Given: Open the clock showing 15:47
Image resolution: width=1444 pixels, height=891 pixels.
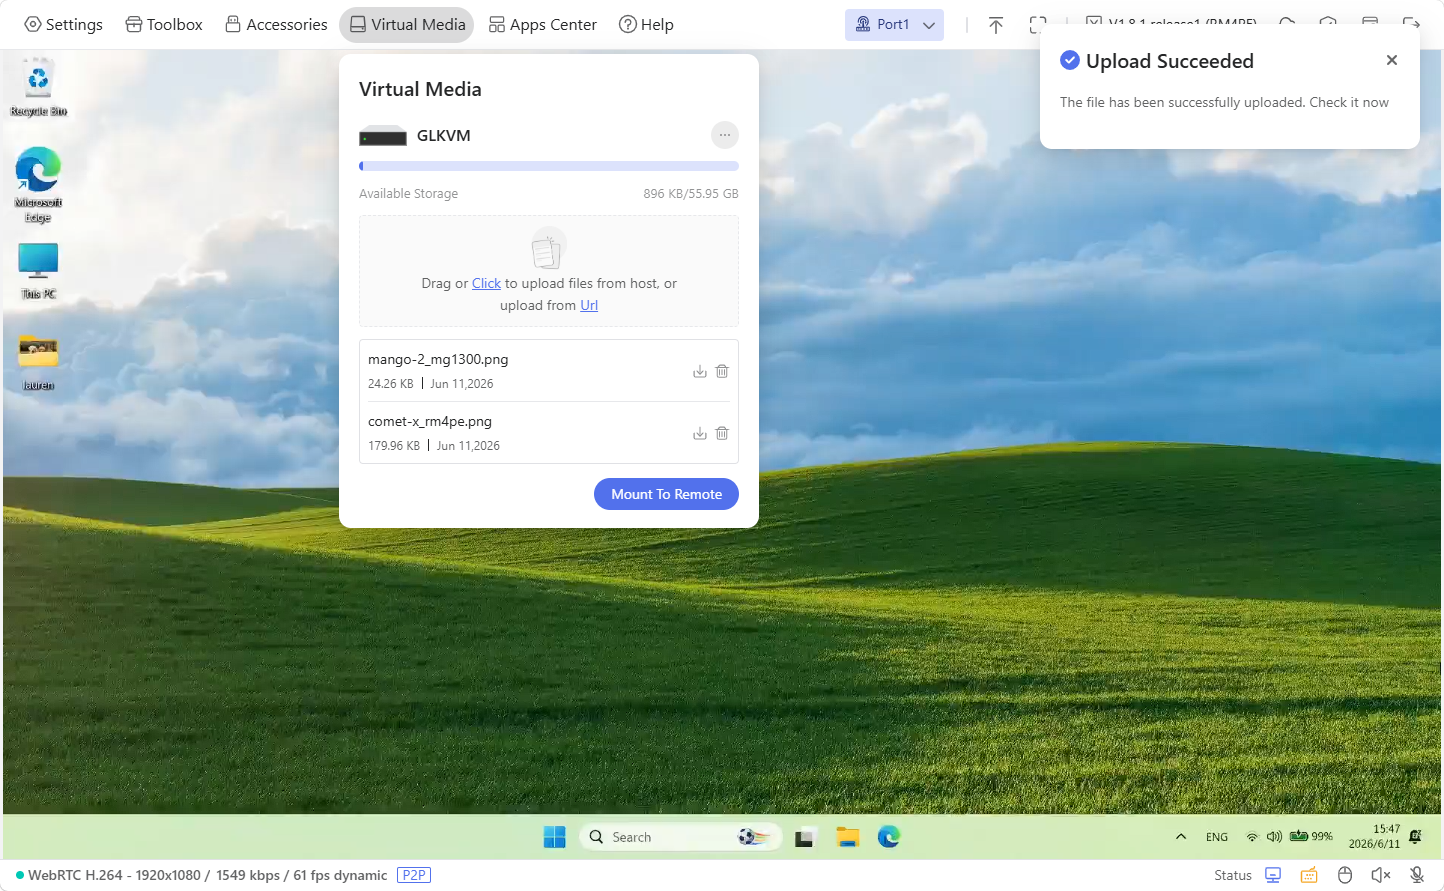Looking at the screenshot, I should coord(1375,837).
